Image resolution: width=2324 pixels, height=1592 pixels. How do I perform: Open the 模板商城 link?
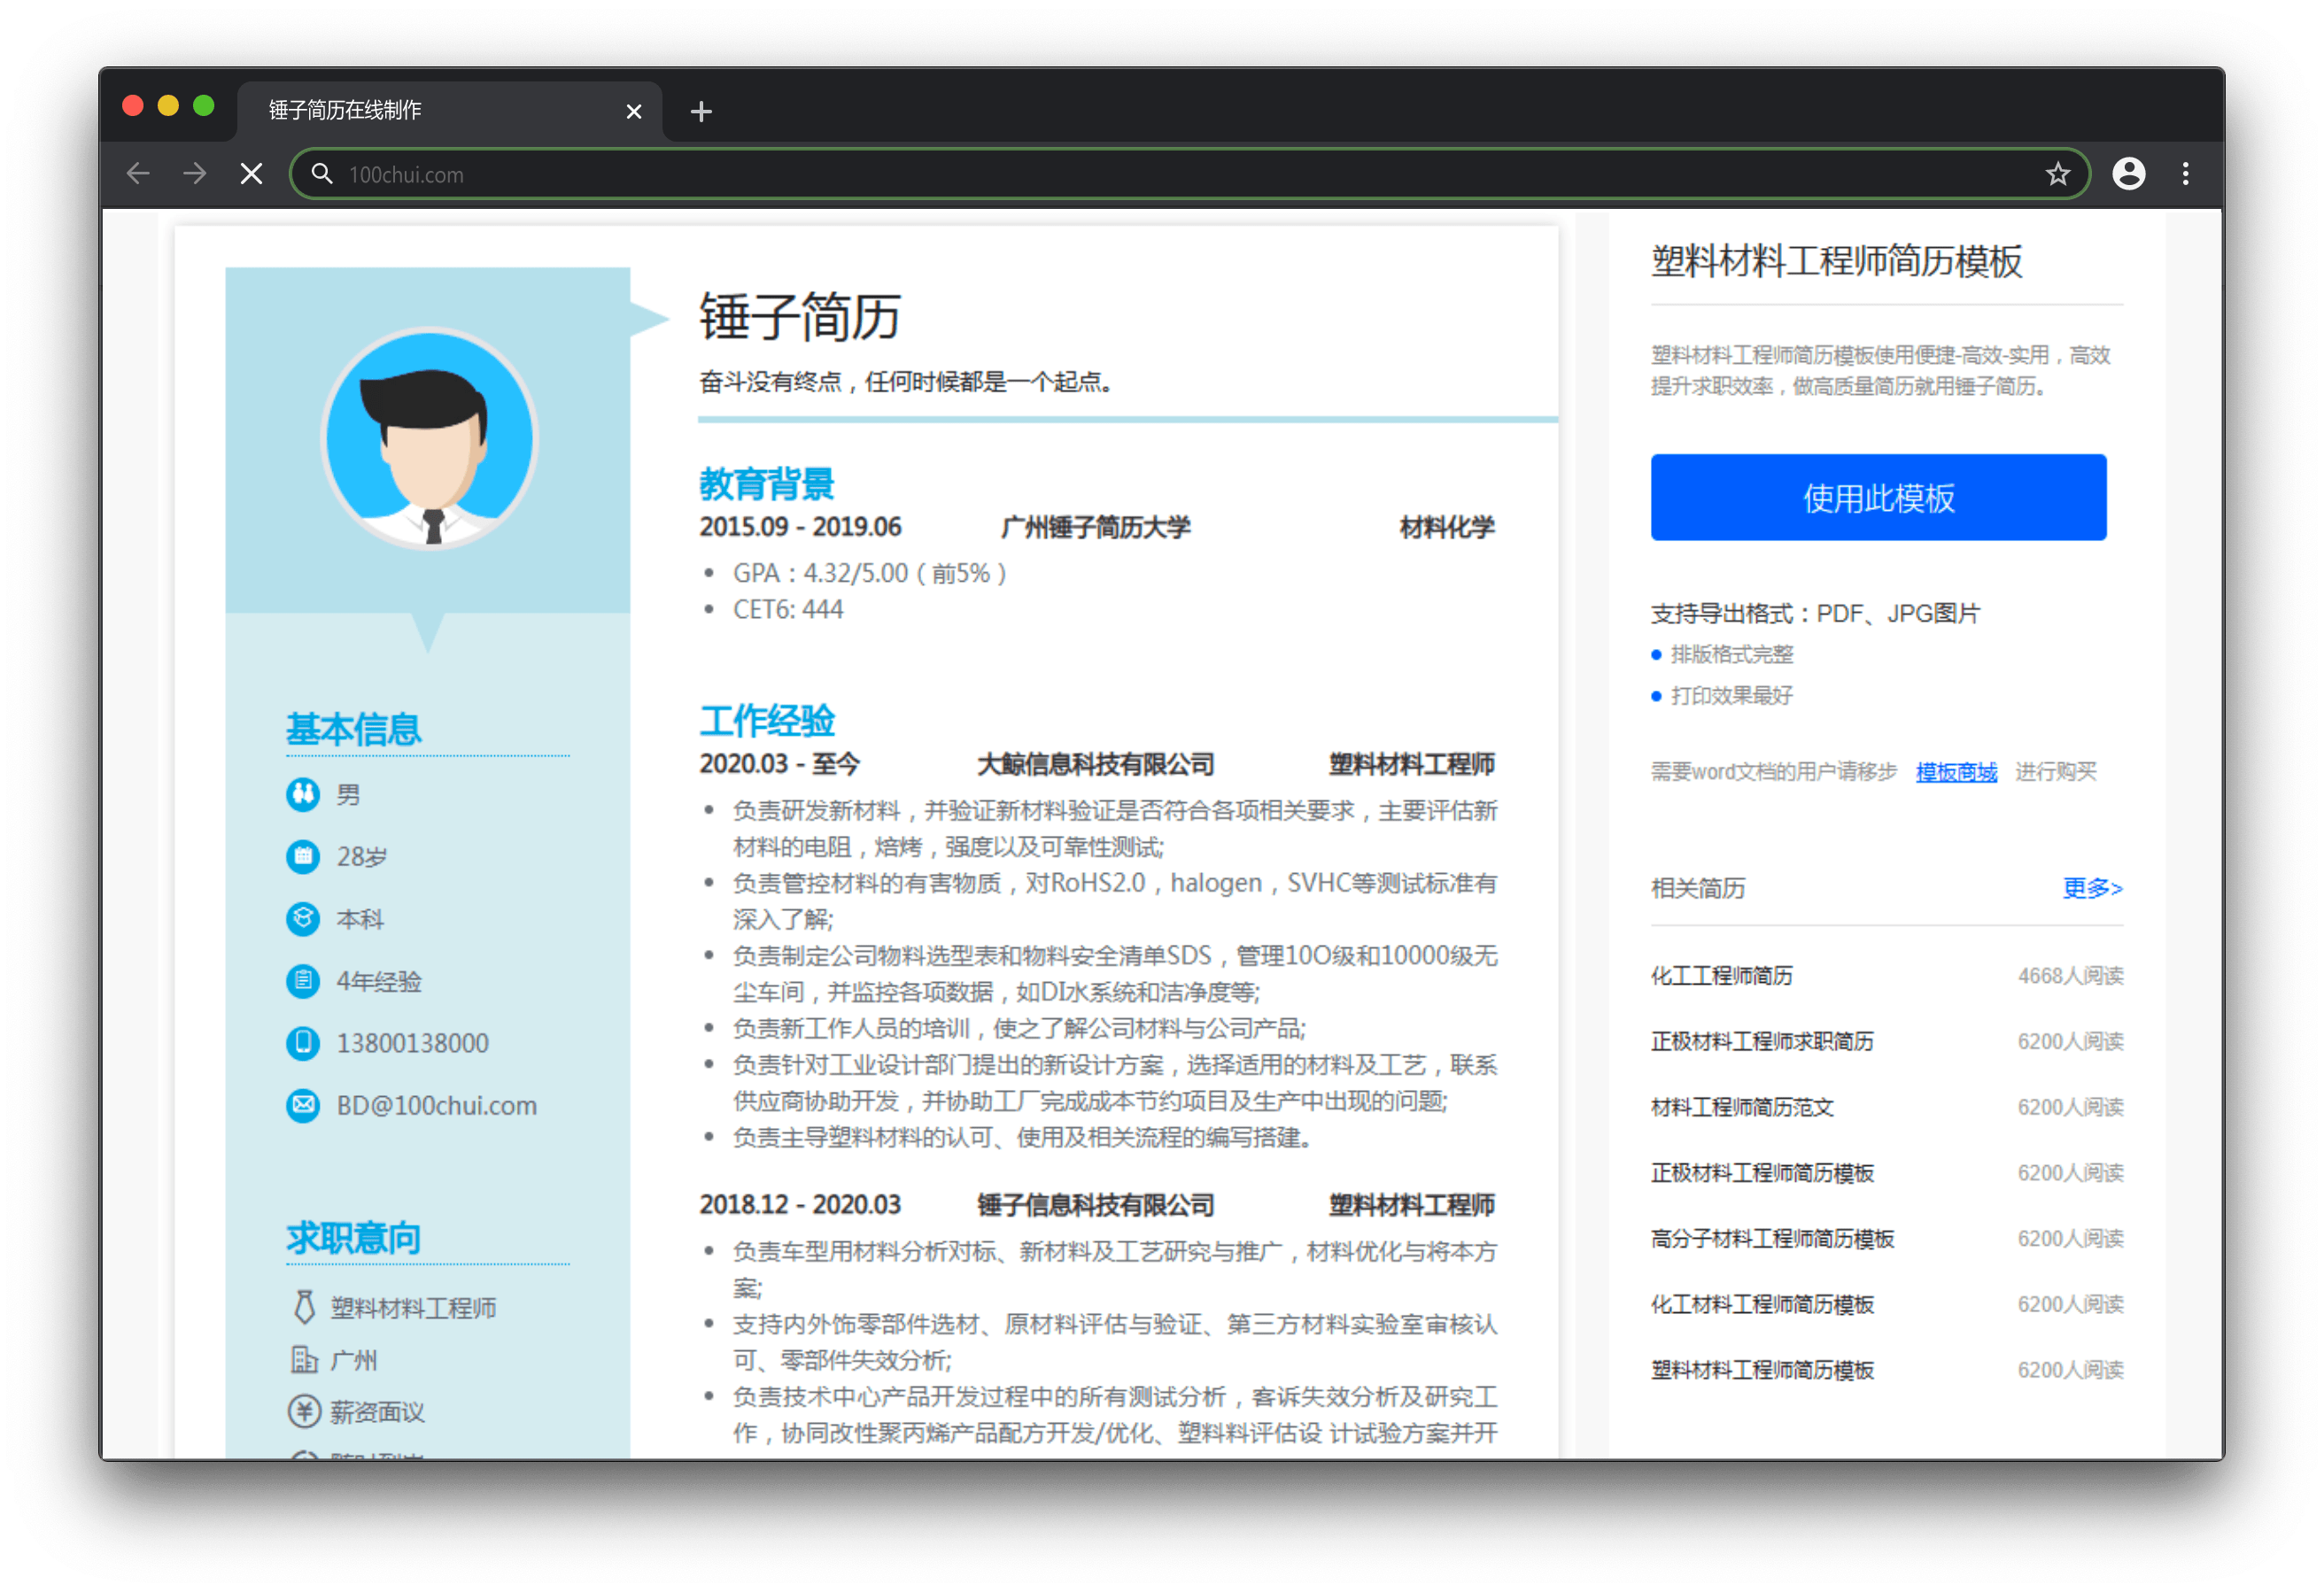pyautogui.click(x=1956, y=771)
